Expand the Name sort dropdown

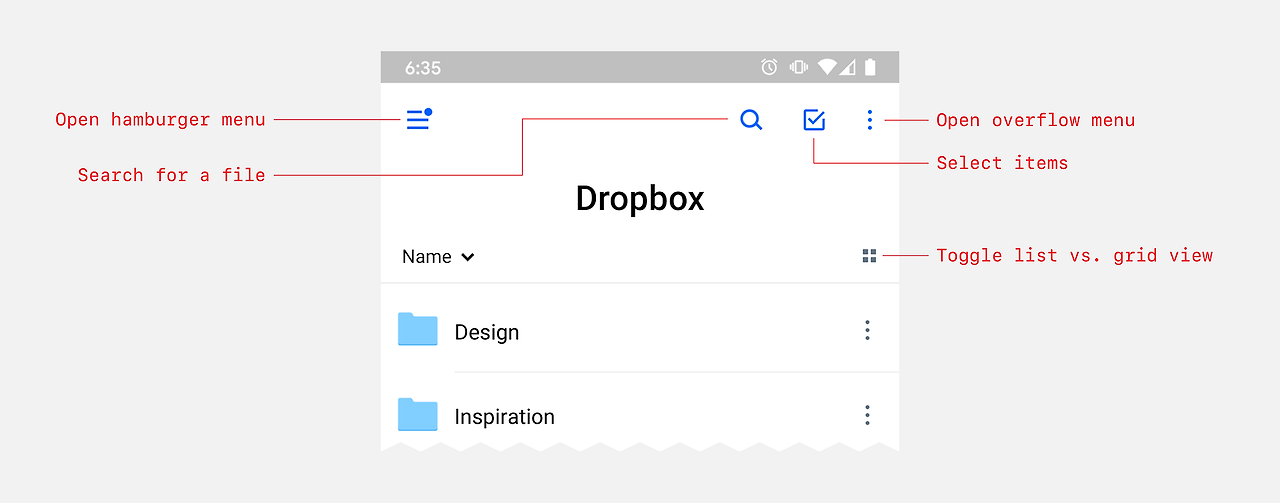(438, 257)
